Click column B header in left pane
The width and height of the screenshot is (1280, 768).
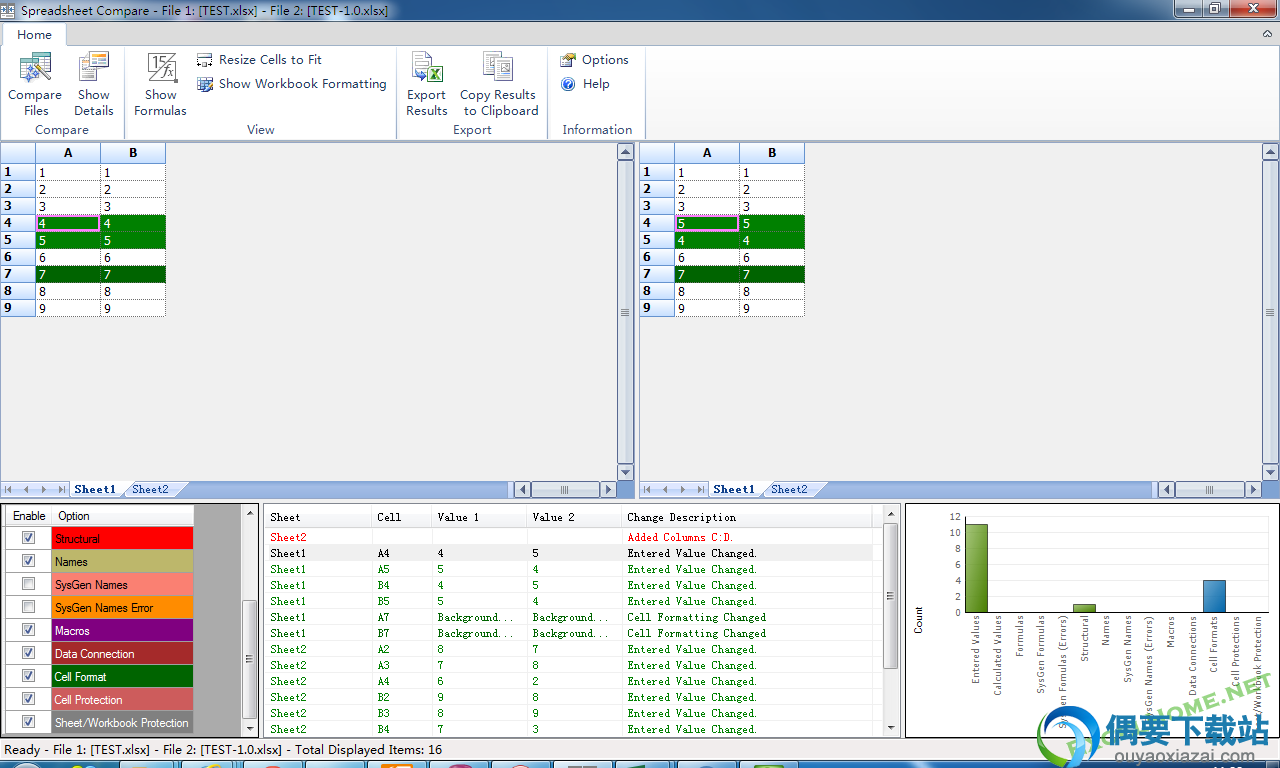(133, 153)
